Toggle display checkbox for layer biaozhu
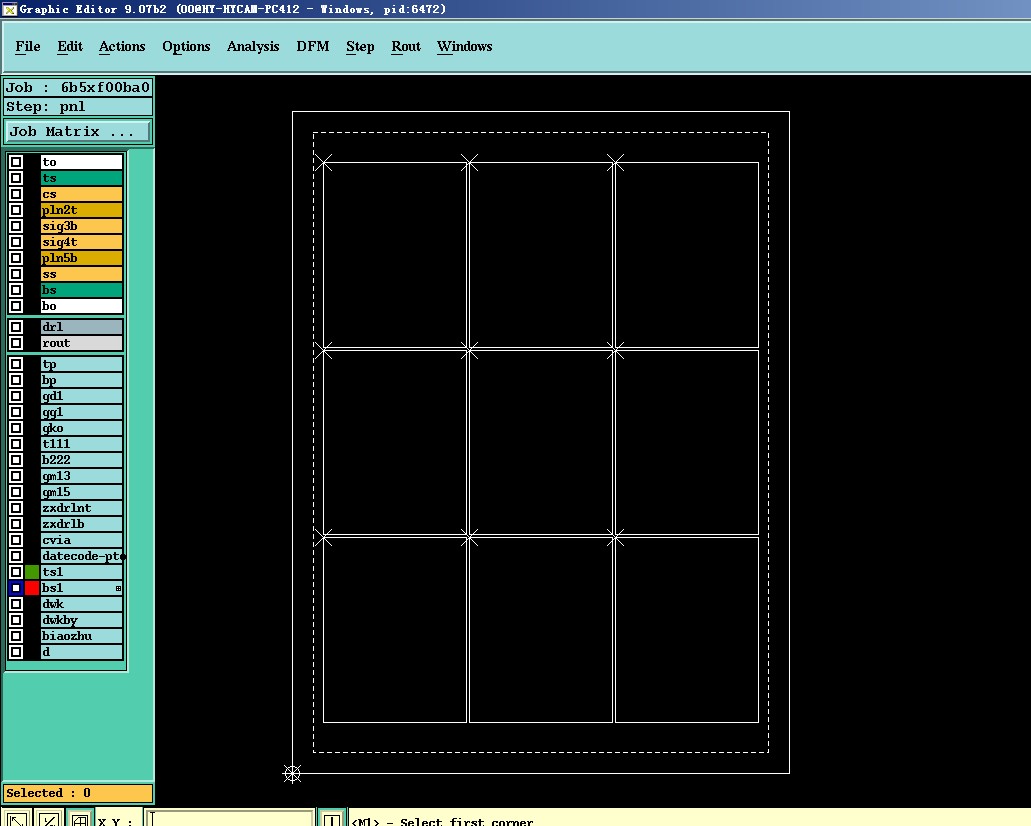Screen dimensions: 1031x826 point(16,636)
